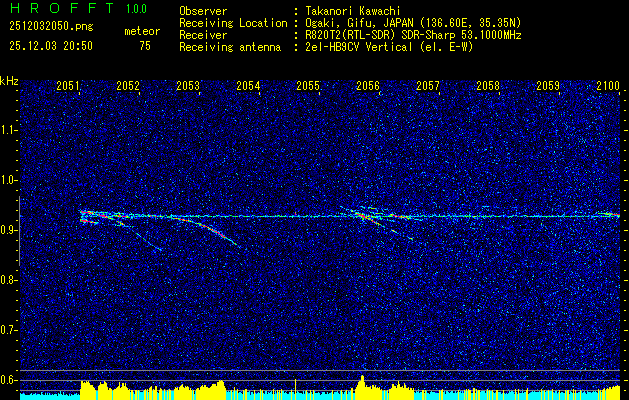This screenshot has width=629, height=400.
Task: Select the filename 2512032050.png
Action: click(51, 27)
